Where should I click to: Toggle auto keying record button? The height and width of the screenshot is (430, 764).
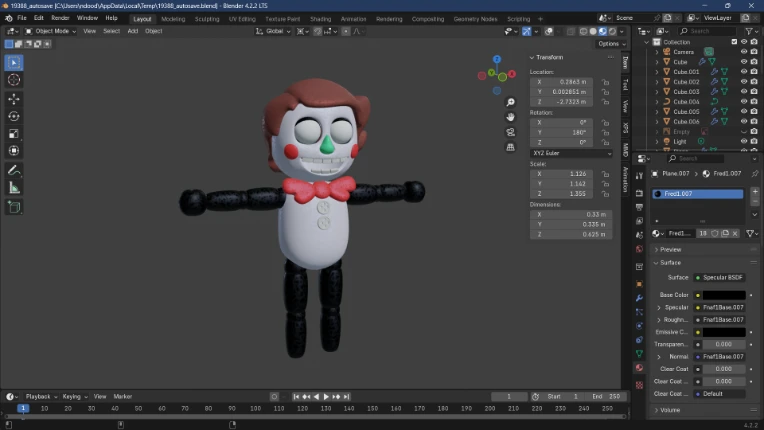click(274, 397)
